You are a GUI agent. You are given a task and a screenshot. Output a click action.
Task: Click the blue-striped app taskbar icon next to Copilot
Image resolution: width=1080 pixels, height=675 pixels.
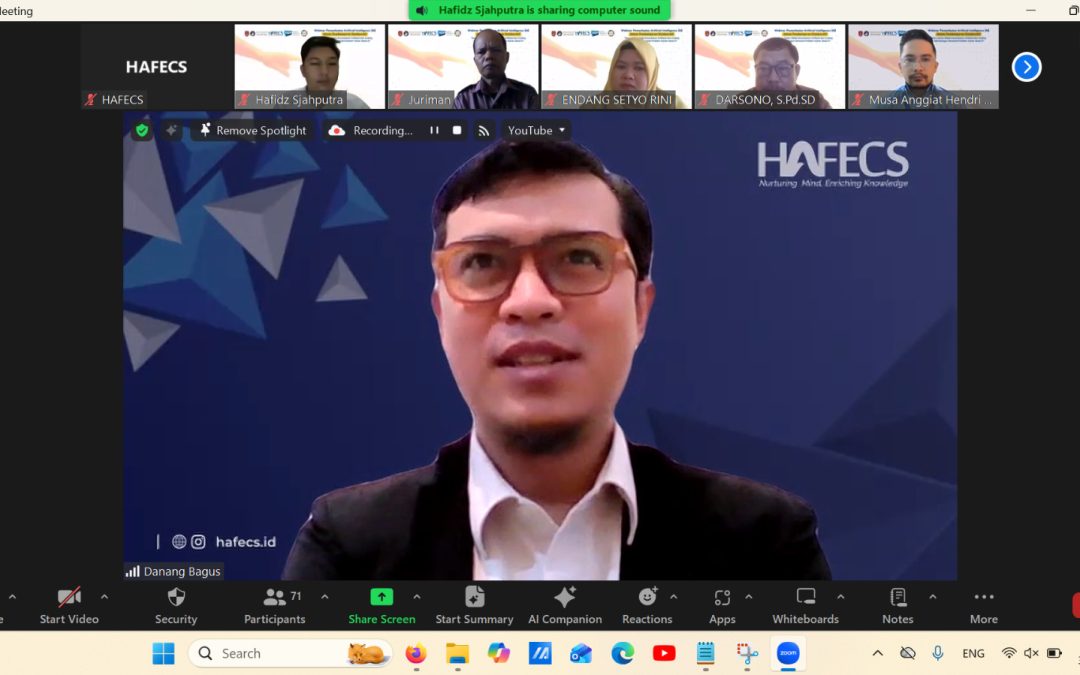[540, 653]
